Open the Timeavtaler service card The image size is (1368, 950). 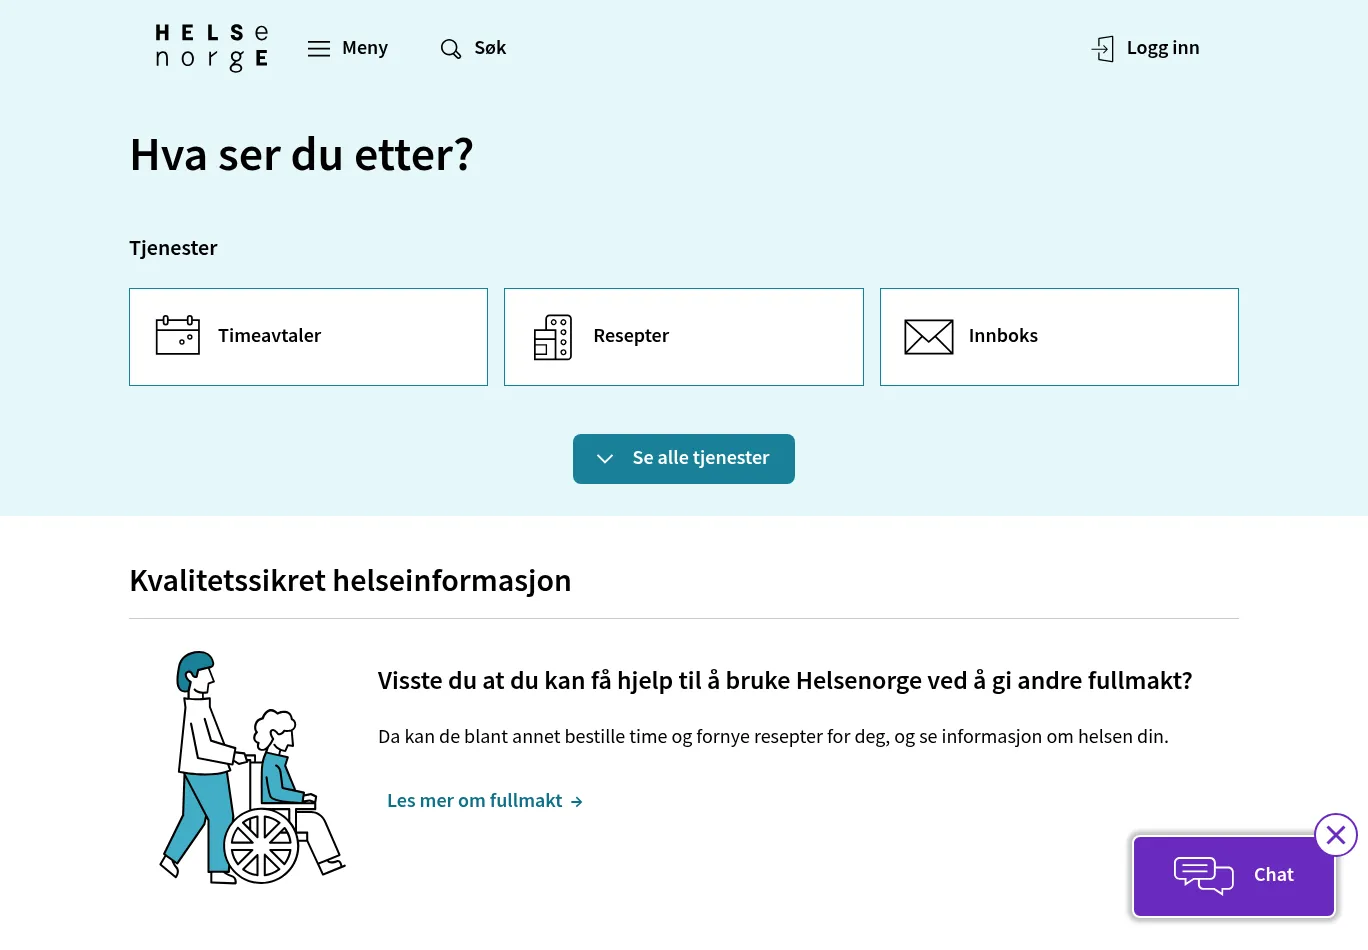[308, 337]
